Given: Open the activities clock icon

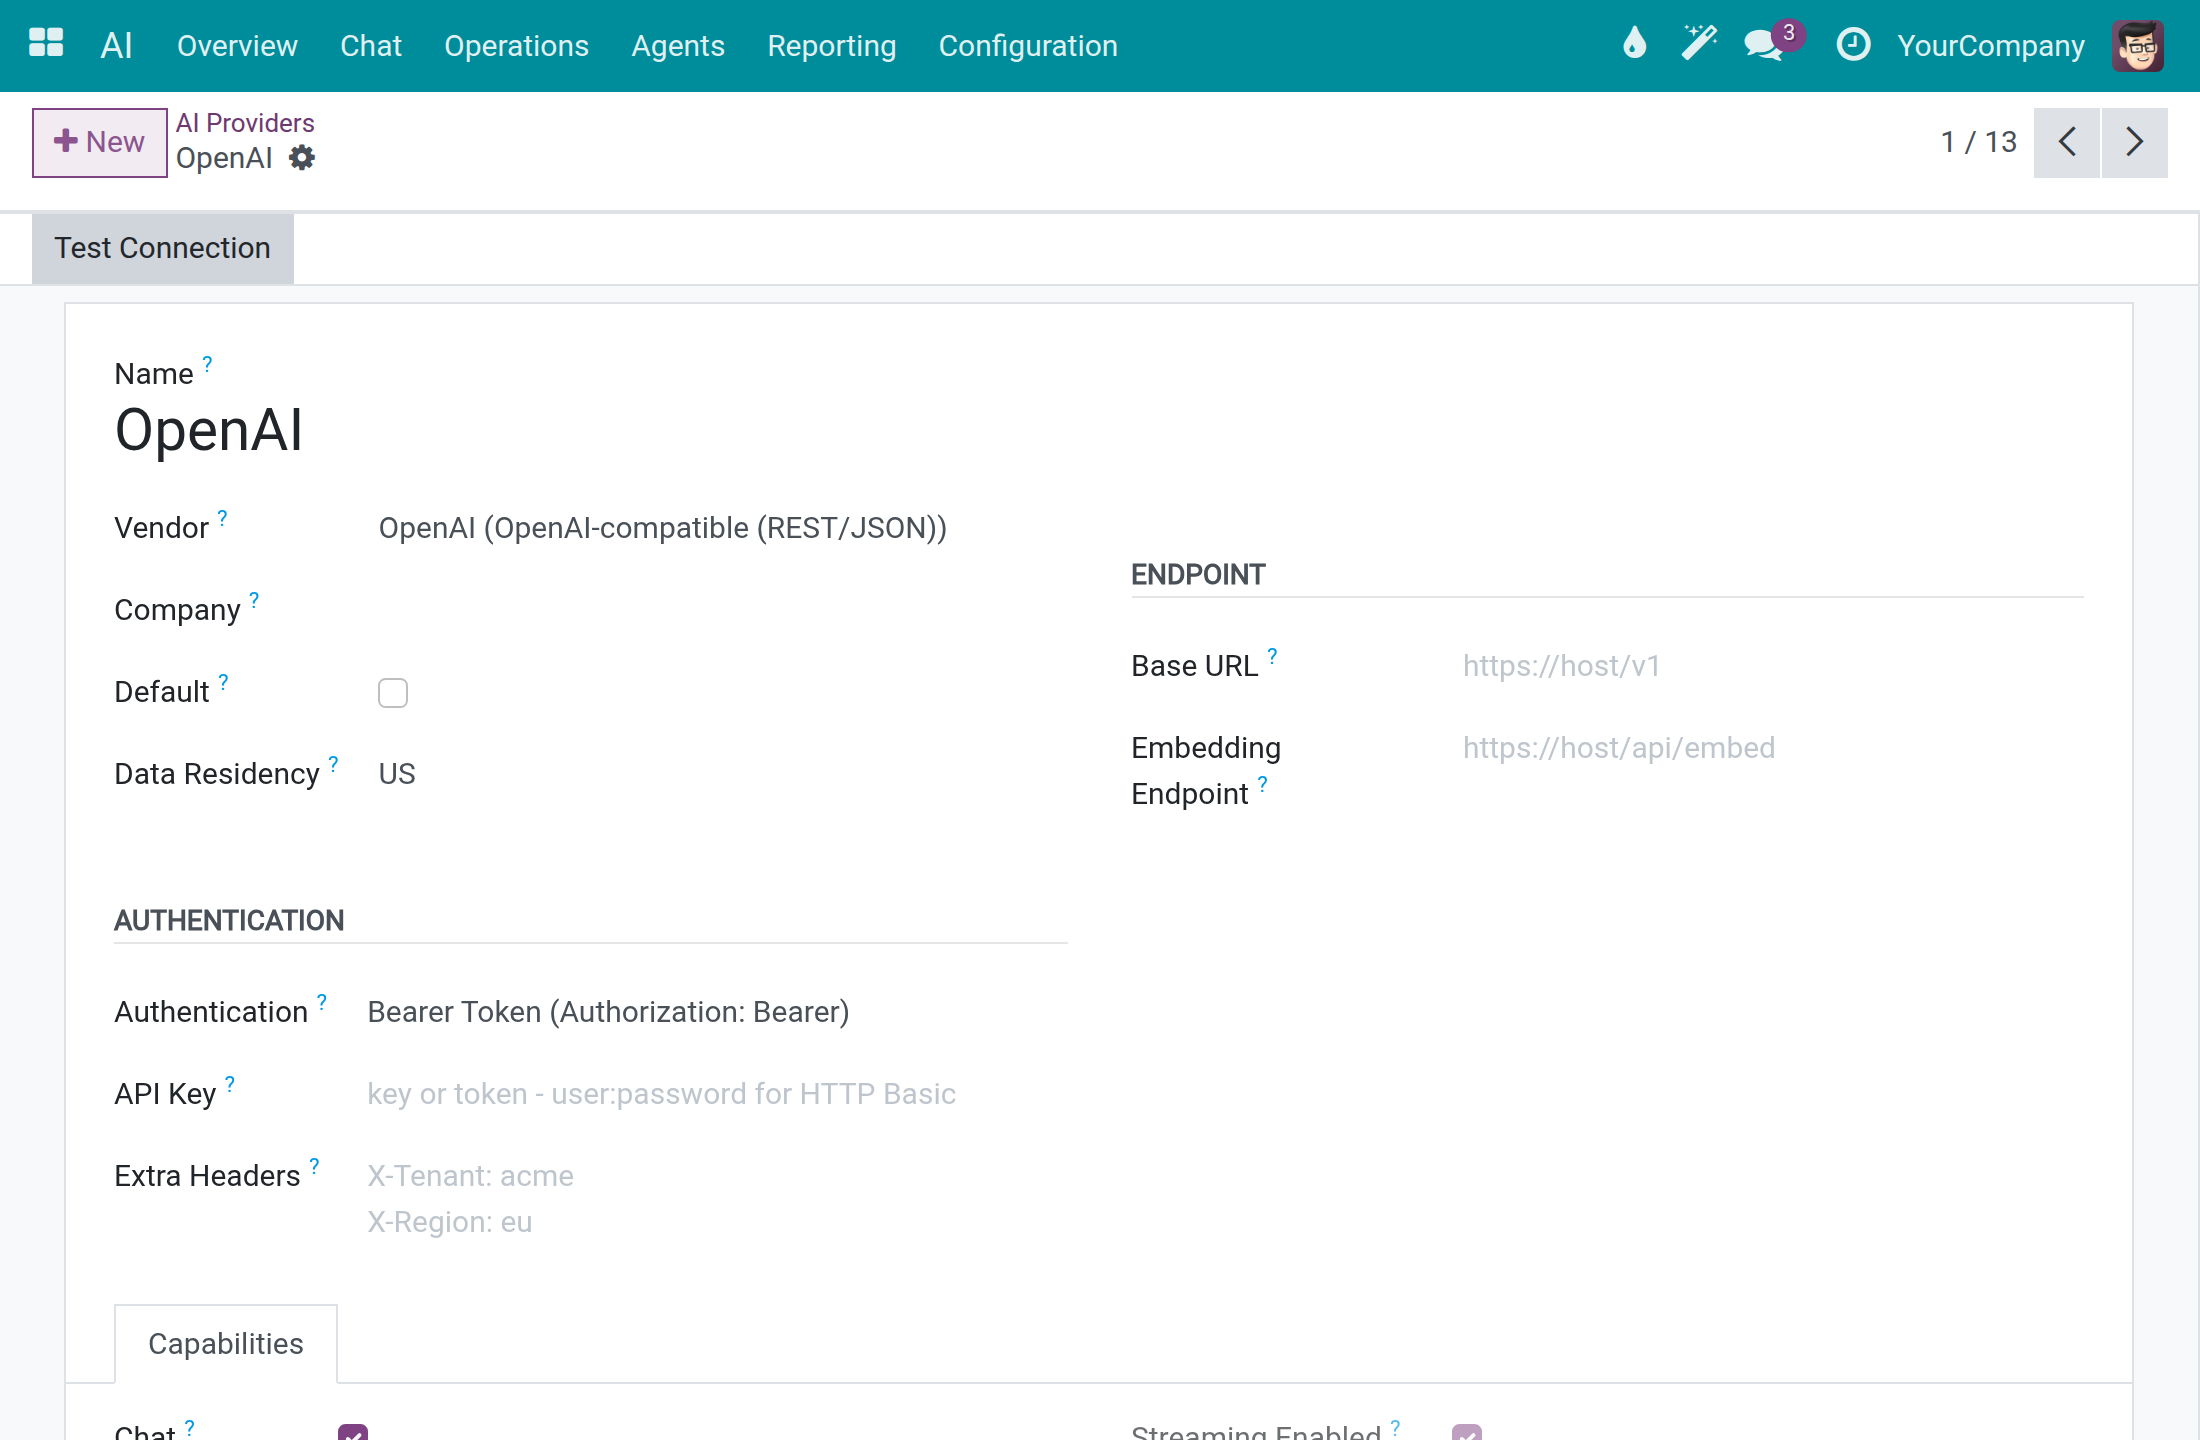Looking at the screenshot, I should tap(1853, 44).
